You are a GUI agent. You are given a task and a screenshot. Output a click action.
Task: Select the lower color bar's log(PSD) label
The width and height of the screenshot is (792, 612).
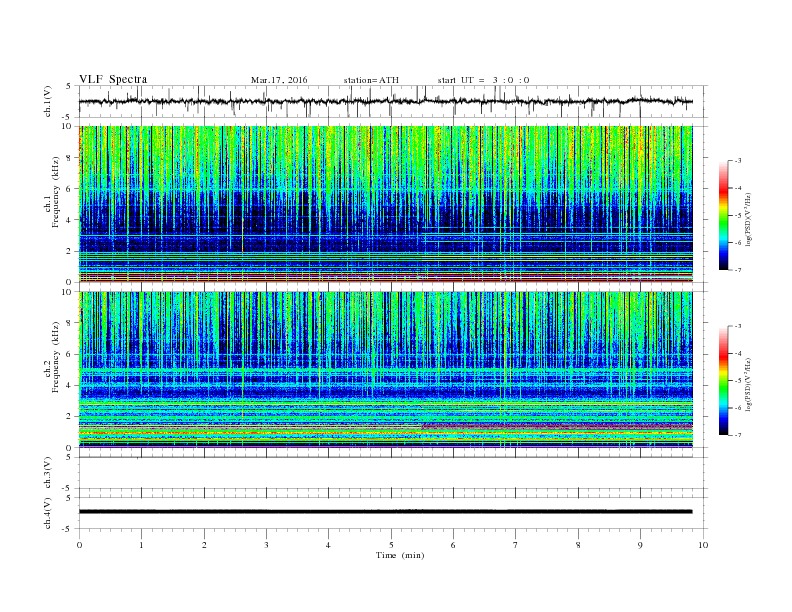coord(749,384)
